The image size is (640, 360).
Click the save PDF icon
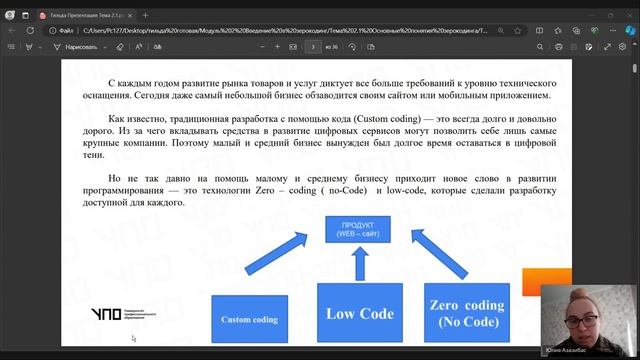(x=574, y=47)
